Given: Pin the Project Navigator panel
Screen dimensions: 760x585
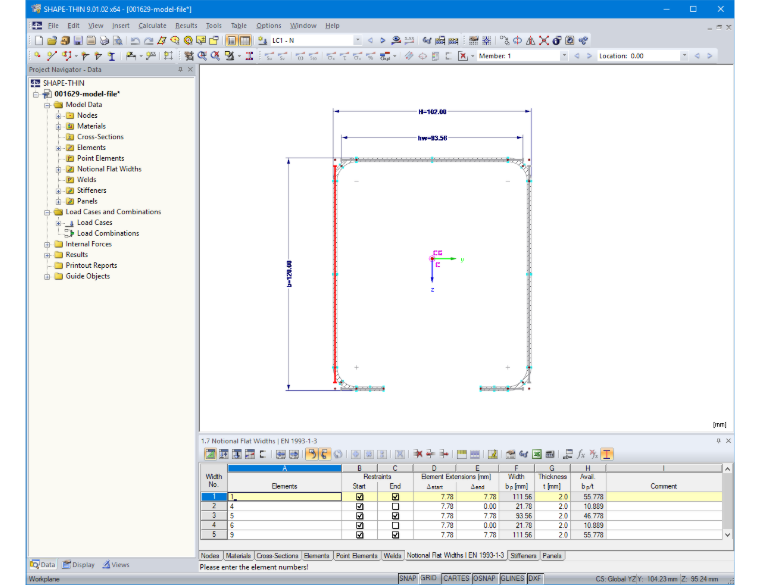Looking at the screenshot, I should click(x=180, y=69).
